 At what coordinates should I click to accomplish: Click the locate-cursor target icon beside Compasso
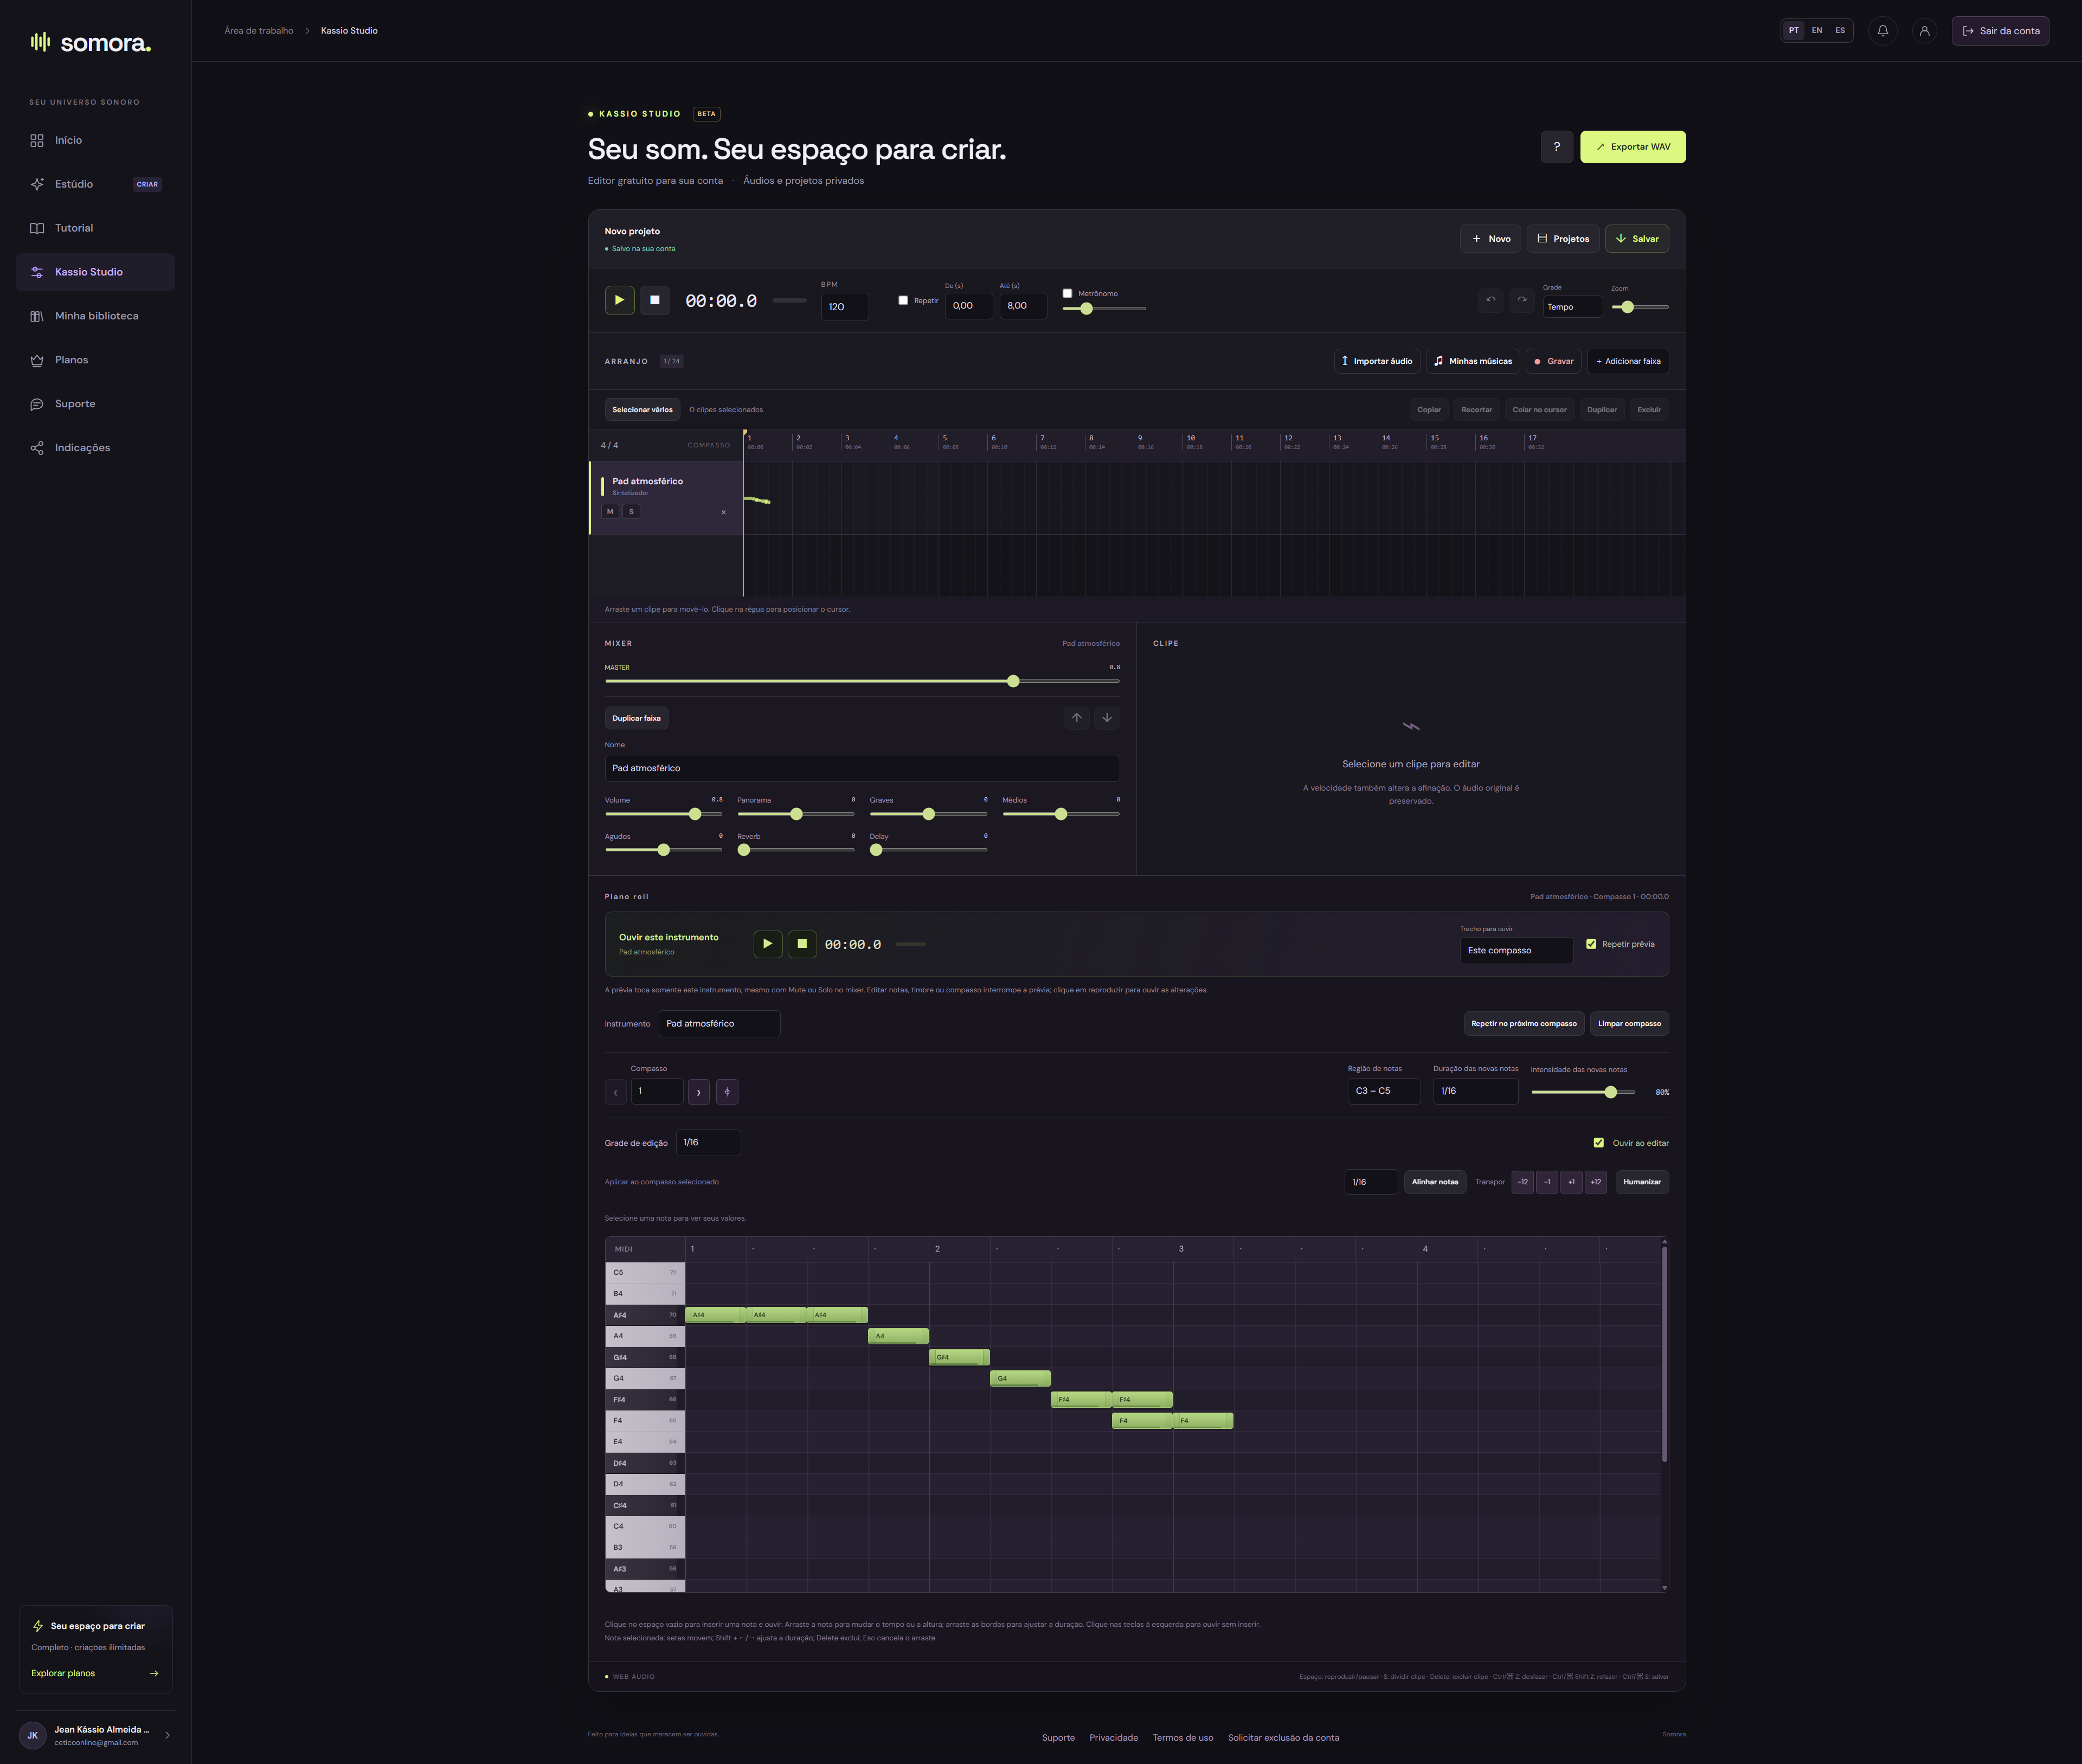click(727, 1092)
